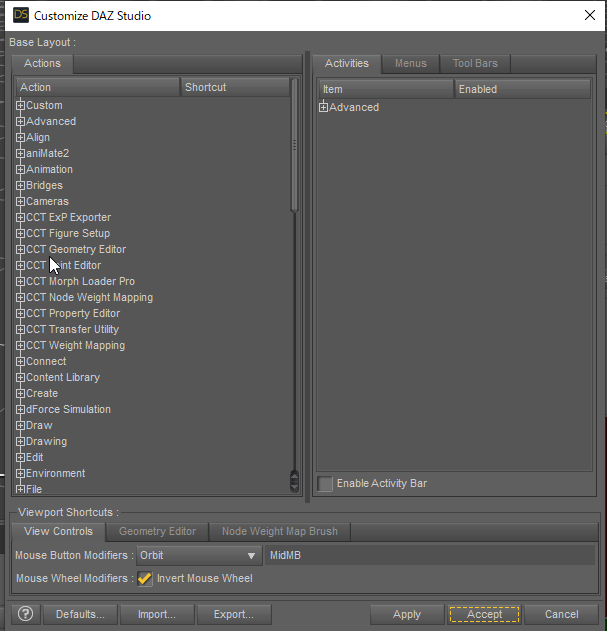Switch to the Actions tab
Viewport: 607px width, 631px height.
42,64
